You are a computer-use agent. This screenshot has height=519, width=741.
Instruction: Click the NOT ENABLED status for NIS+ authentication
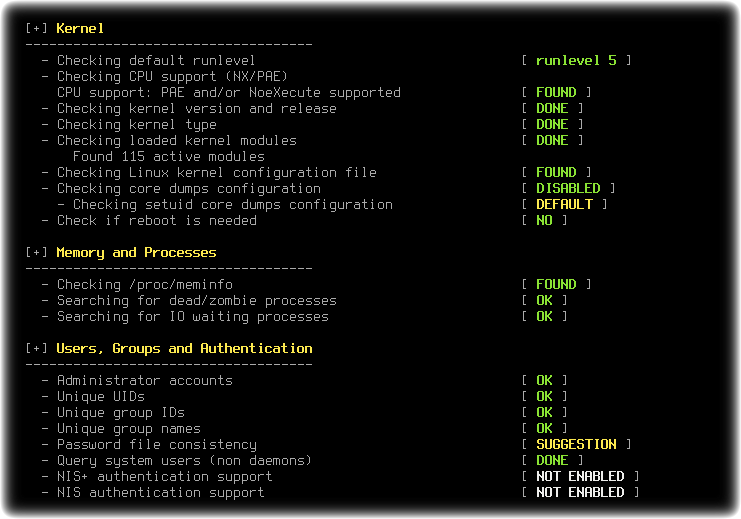580,476
